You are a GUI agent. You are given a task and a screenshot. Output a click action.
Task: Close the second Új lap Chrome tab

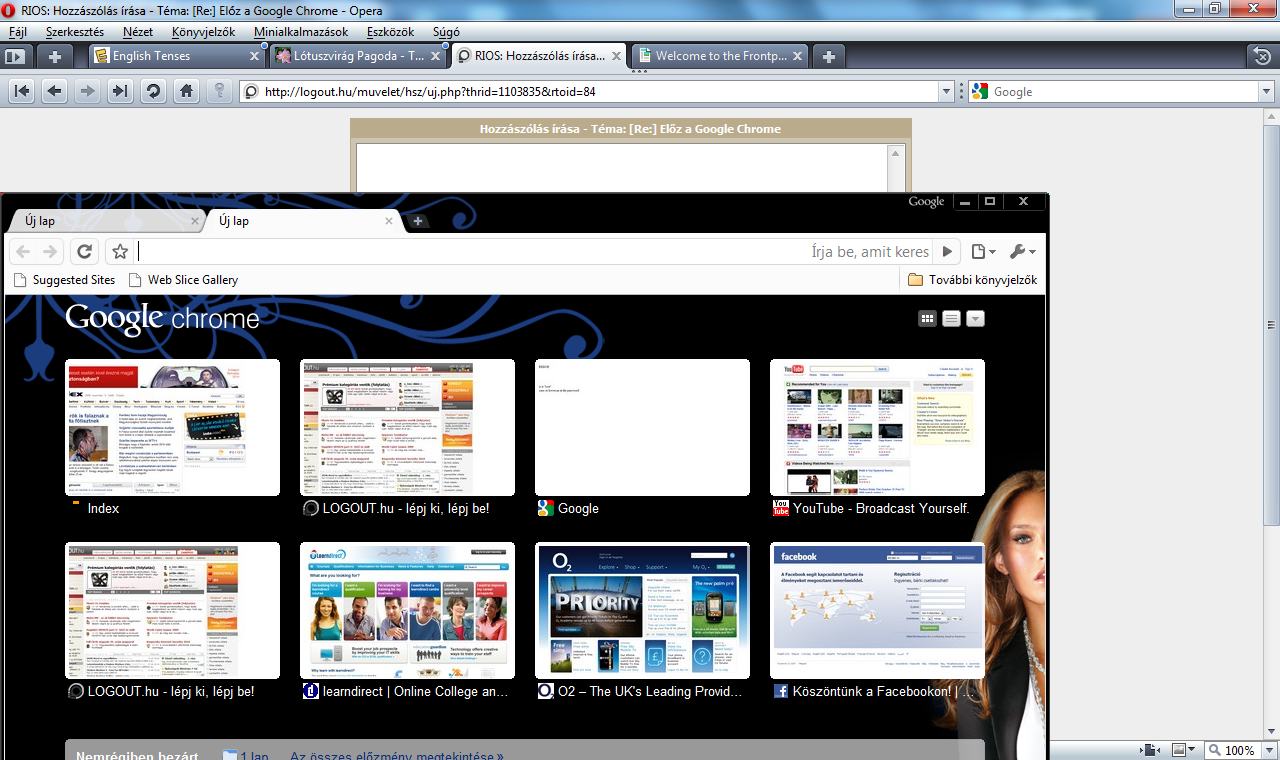tap(389, 221)
